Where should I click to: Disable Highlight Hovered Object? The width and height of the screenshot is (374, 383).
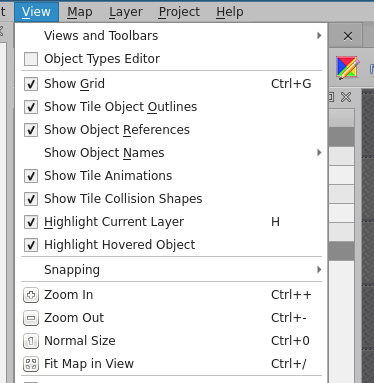click(x=31, y=245)
